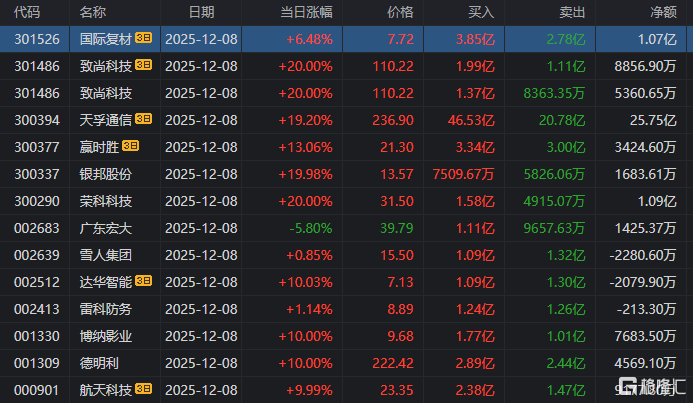Sort the table by 价格 header
Viewport: 693px width, 403px height.
399,12
